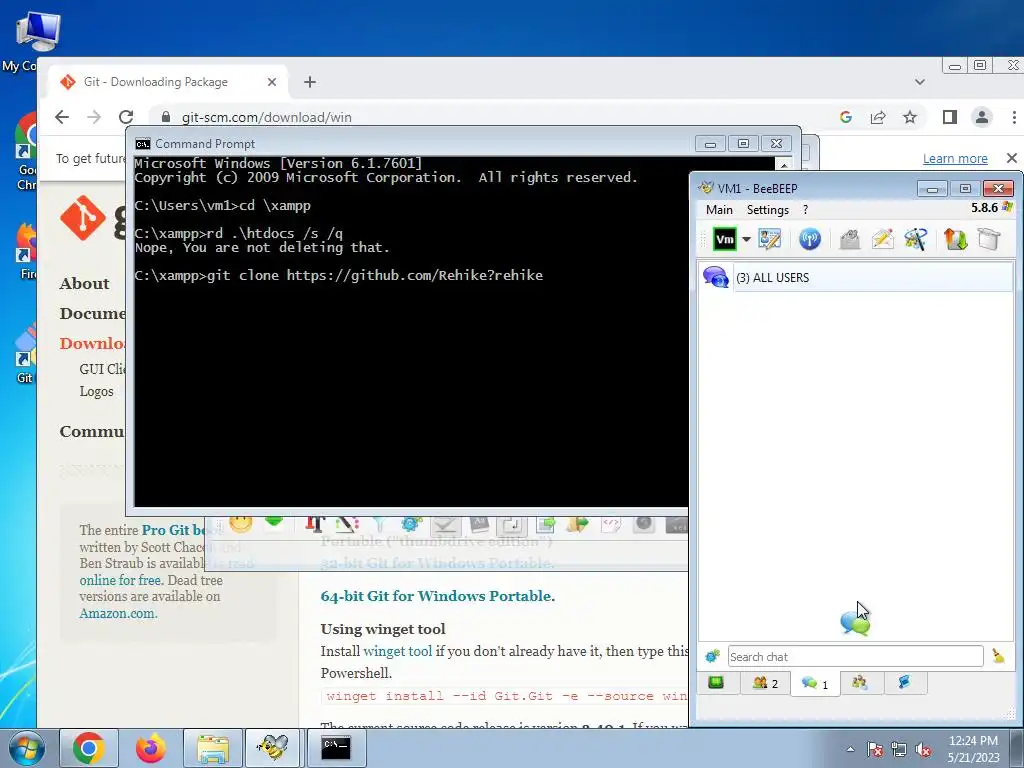Dismiss the Chrome infobar with X

pyautogui.click(x=1012, y=158)
